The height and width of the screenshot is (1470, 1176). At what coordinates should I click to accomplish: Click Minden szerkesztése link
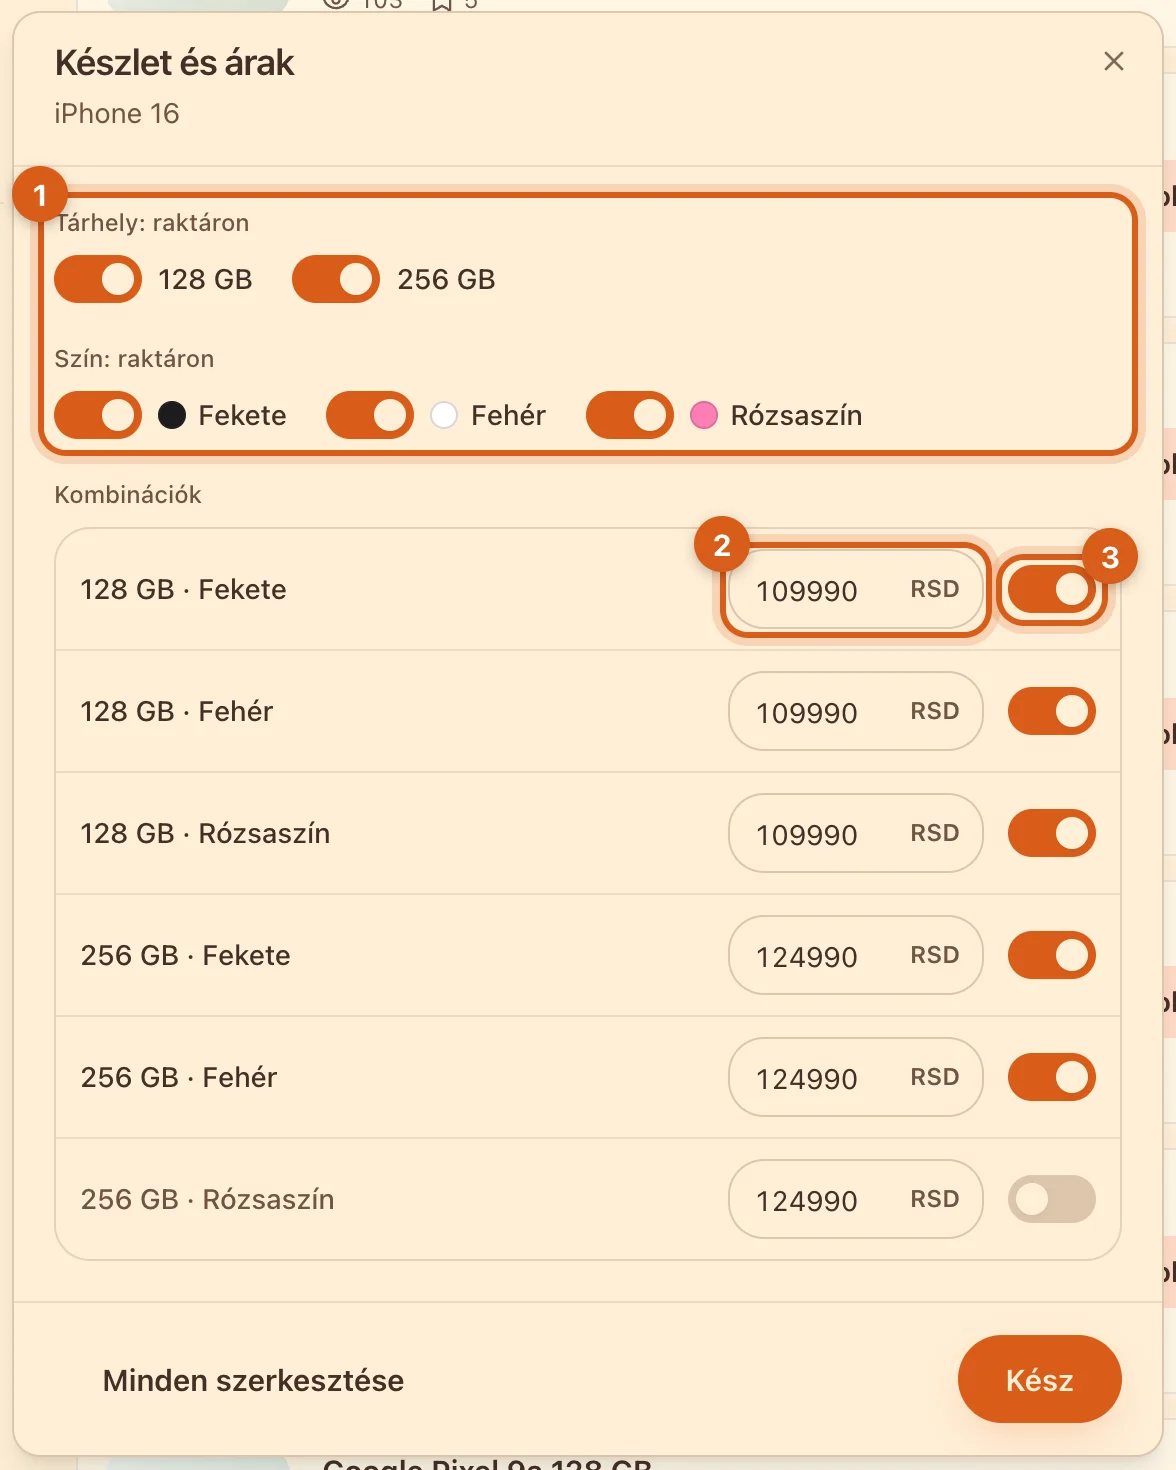pyautogui.click(x=253, y=1380)
